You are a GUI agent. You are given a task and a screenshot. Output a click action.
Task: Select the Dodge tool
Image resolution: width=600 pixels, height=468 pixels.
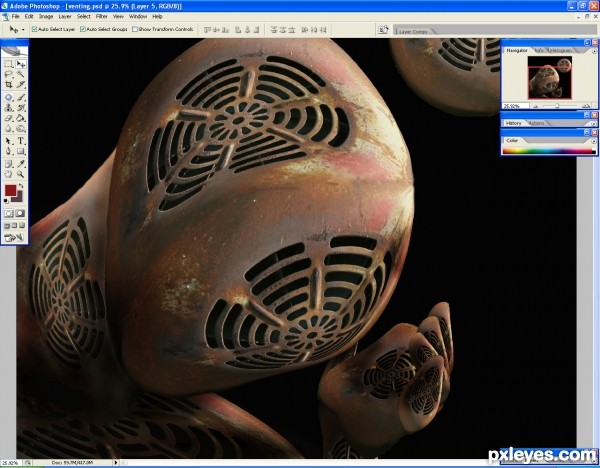(x=21, y=128)
